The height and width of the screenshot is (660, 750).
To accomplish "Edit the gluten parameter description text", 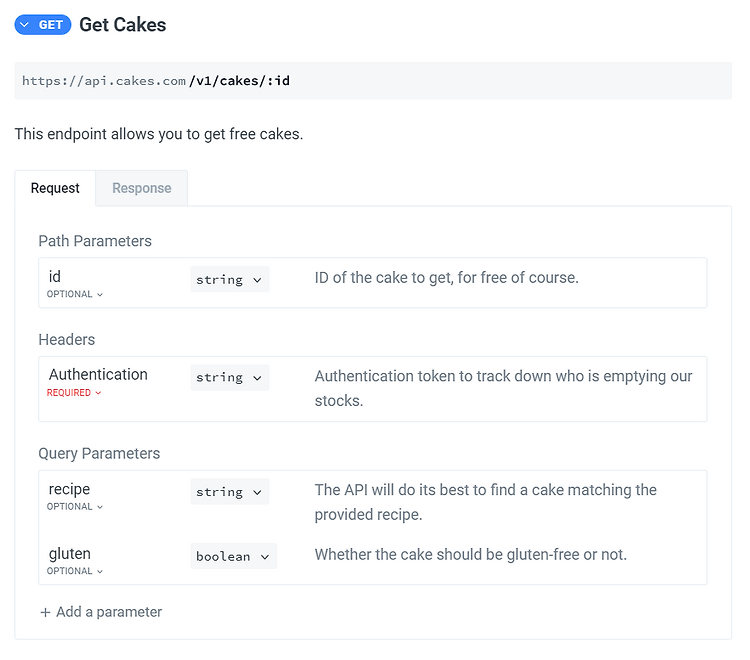I will pyautogui.click(x=471, y=554).
